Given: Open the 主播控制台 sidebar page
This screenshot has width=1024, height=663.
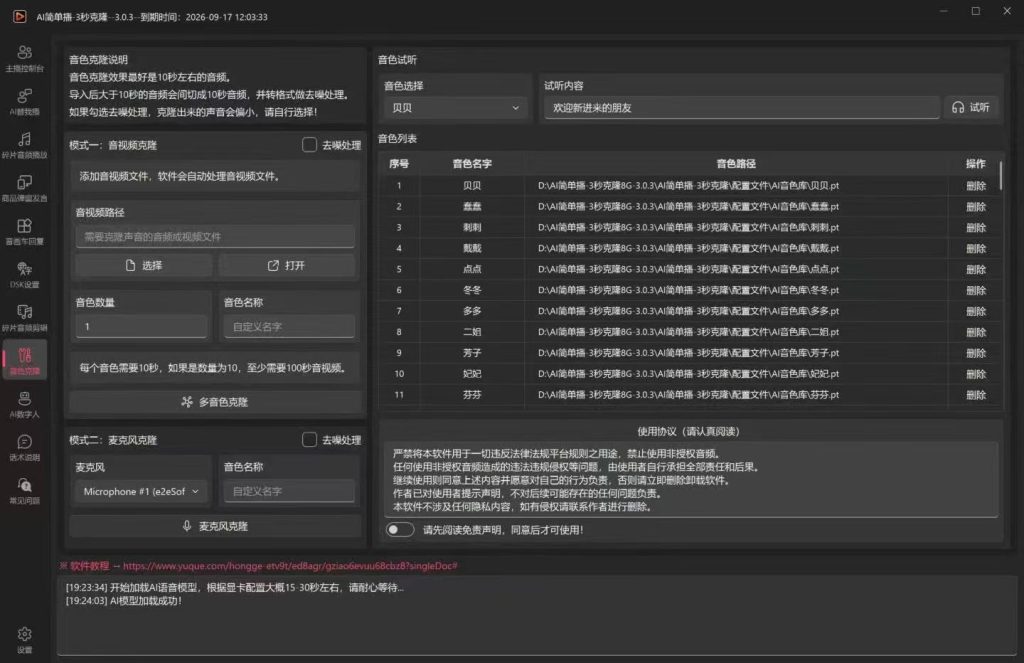Looking at the screenshot, I should (x=25, y=58).
